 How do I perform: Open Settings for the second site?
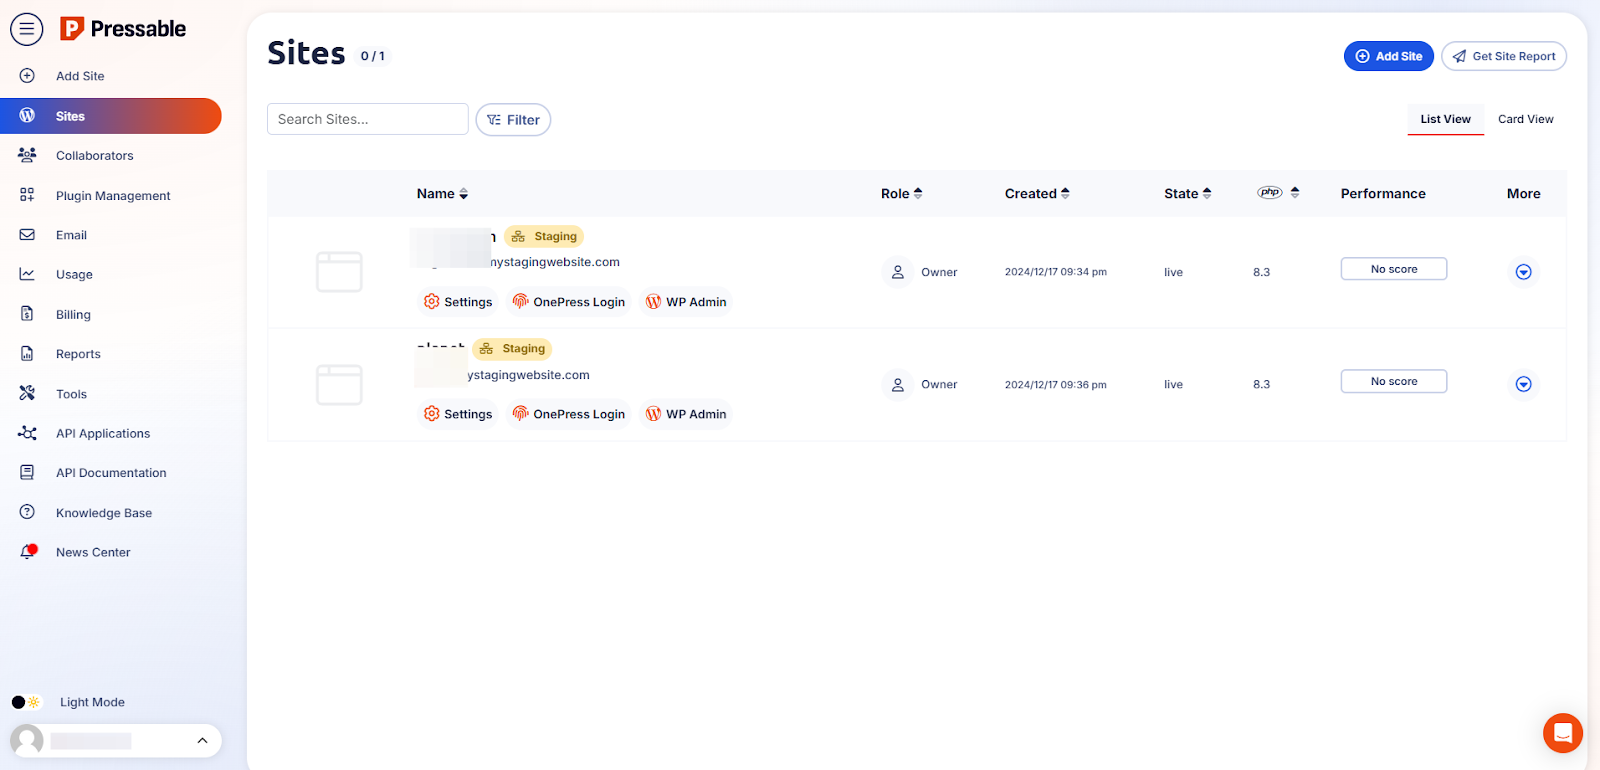click(457, 414)
